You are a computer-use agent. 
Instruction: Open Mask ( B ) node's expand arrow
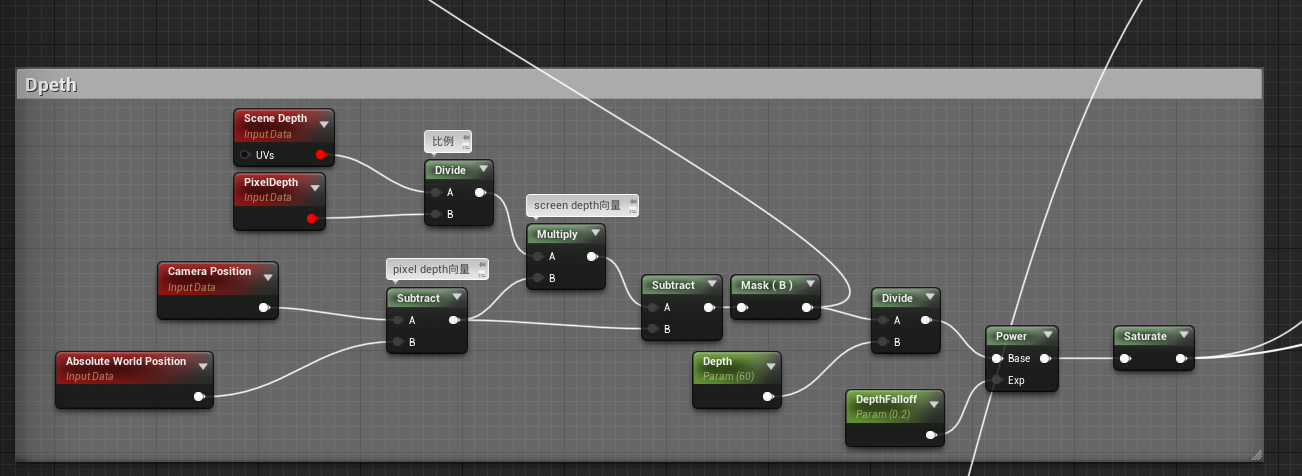pos(810,285)
